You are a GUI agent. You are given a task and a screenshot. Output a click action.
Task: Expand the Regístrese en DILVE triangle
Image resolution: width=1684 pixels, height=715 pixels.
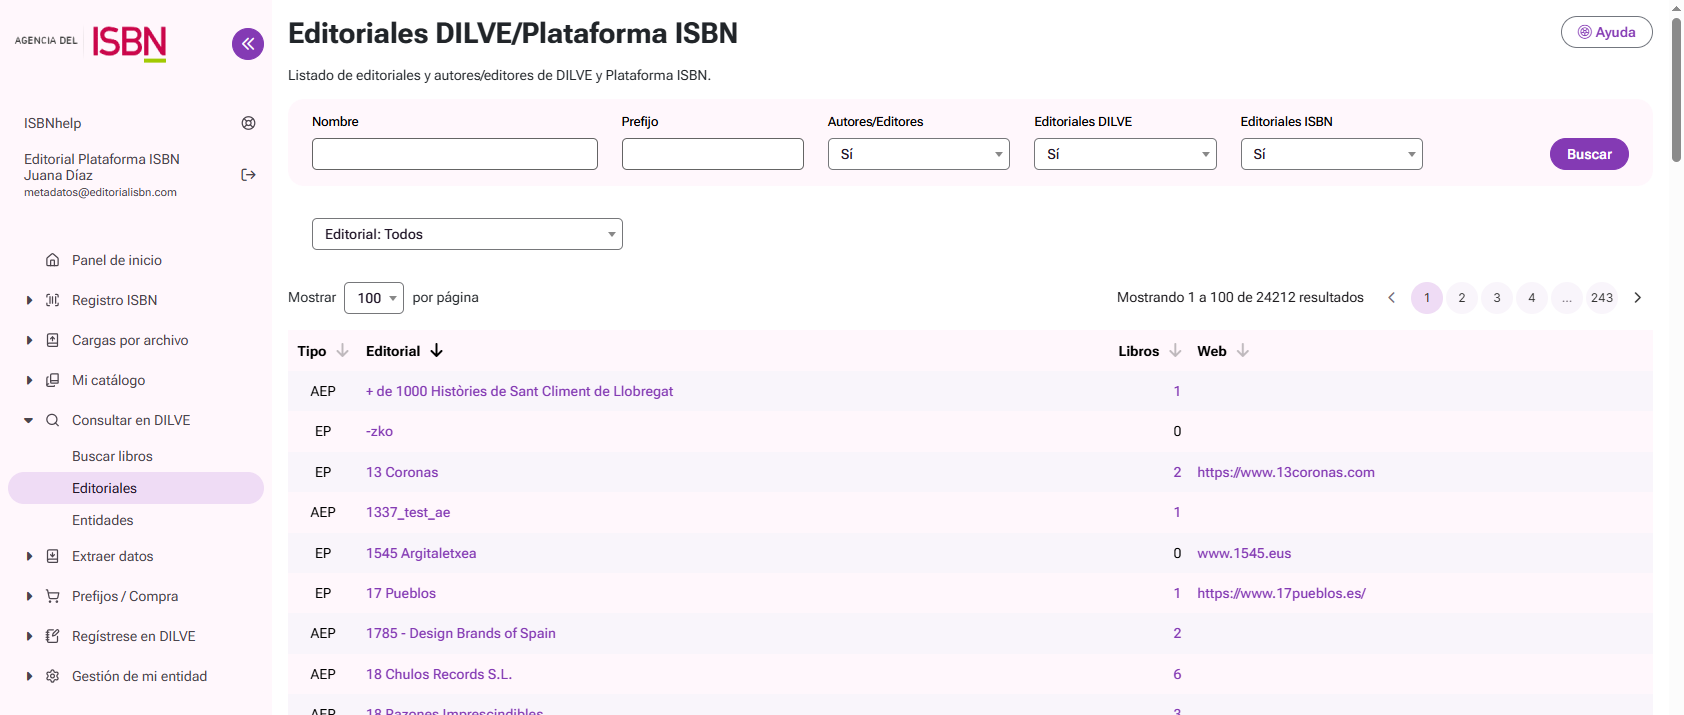29,636
